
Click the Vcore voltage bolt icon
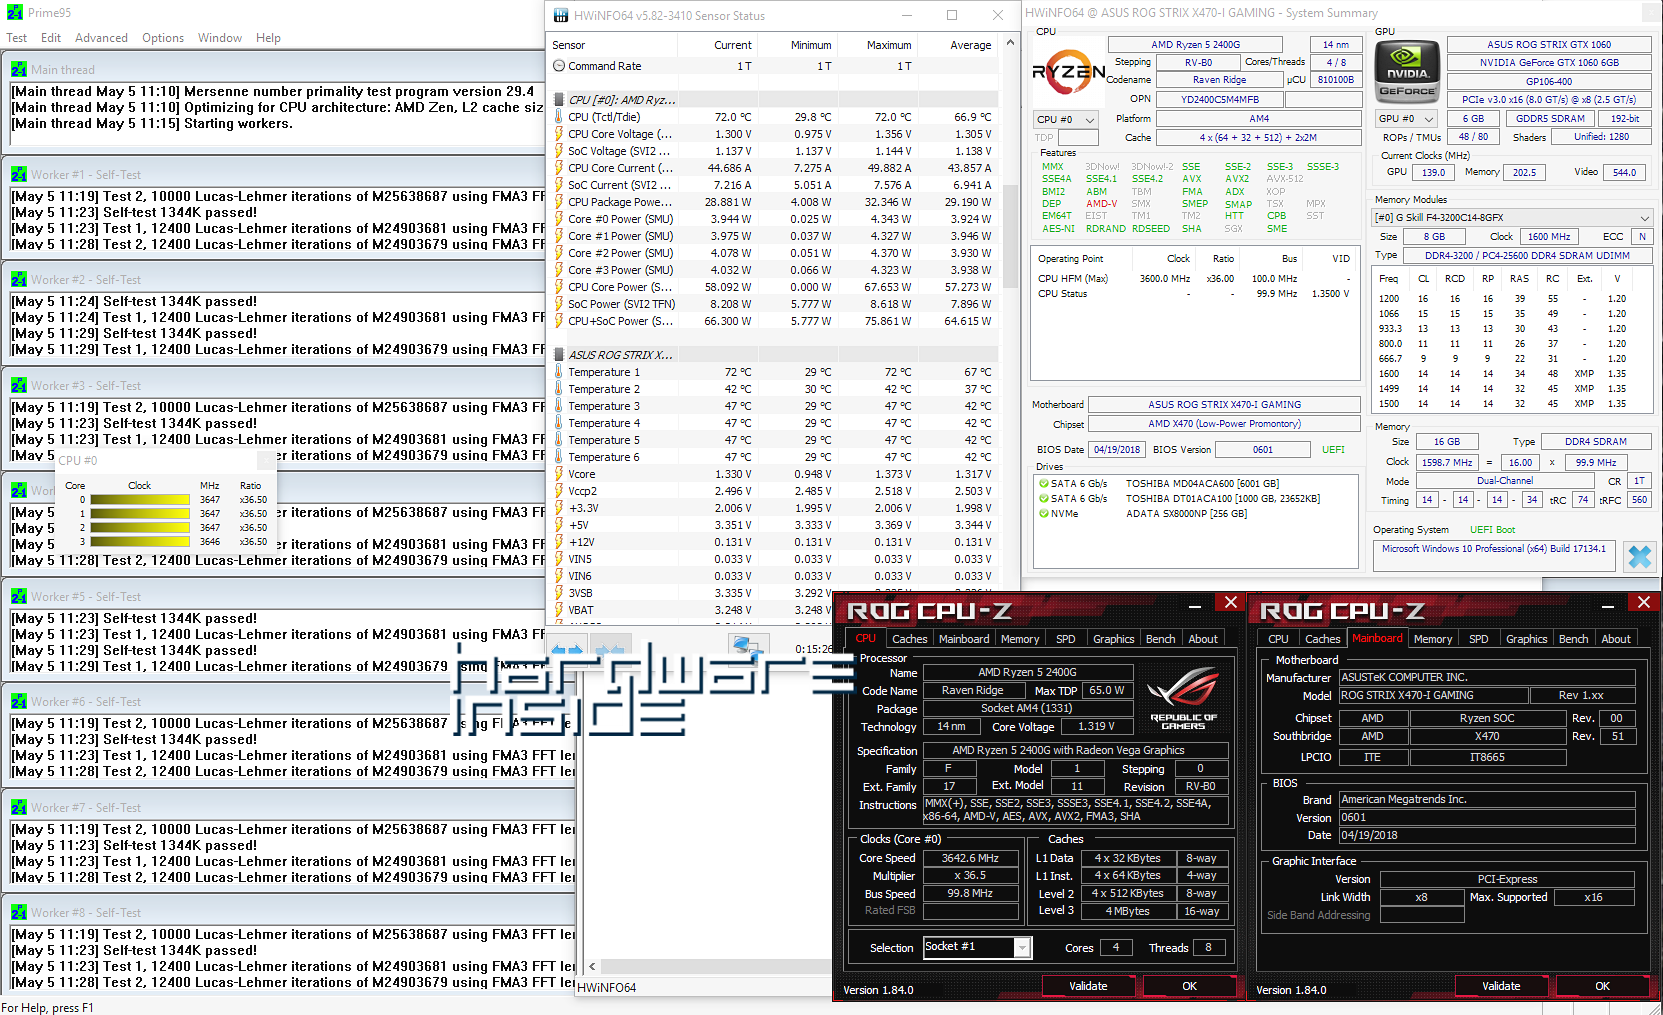pyautogui.click(x=559, y=474)
